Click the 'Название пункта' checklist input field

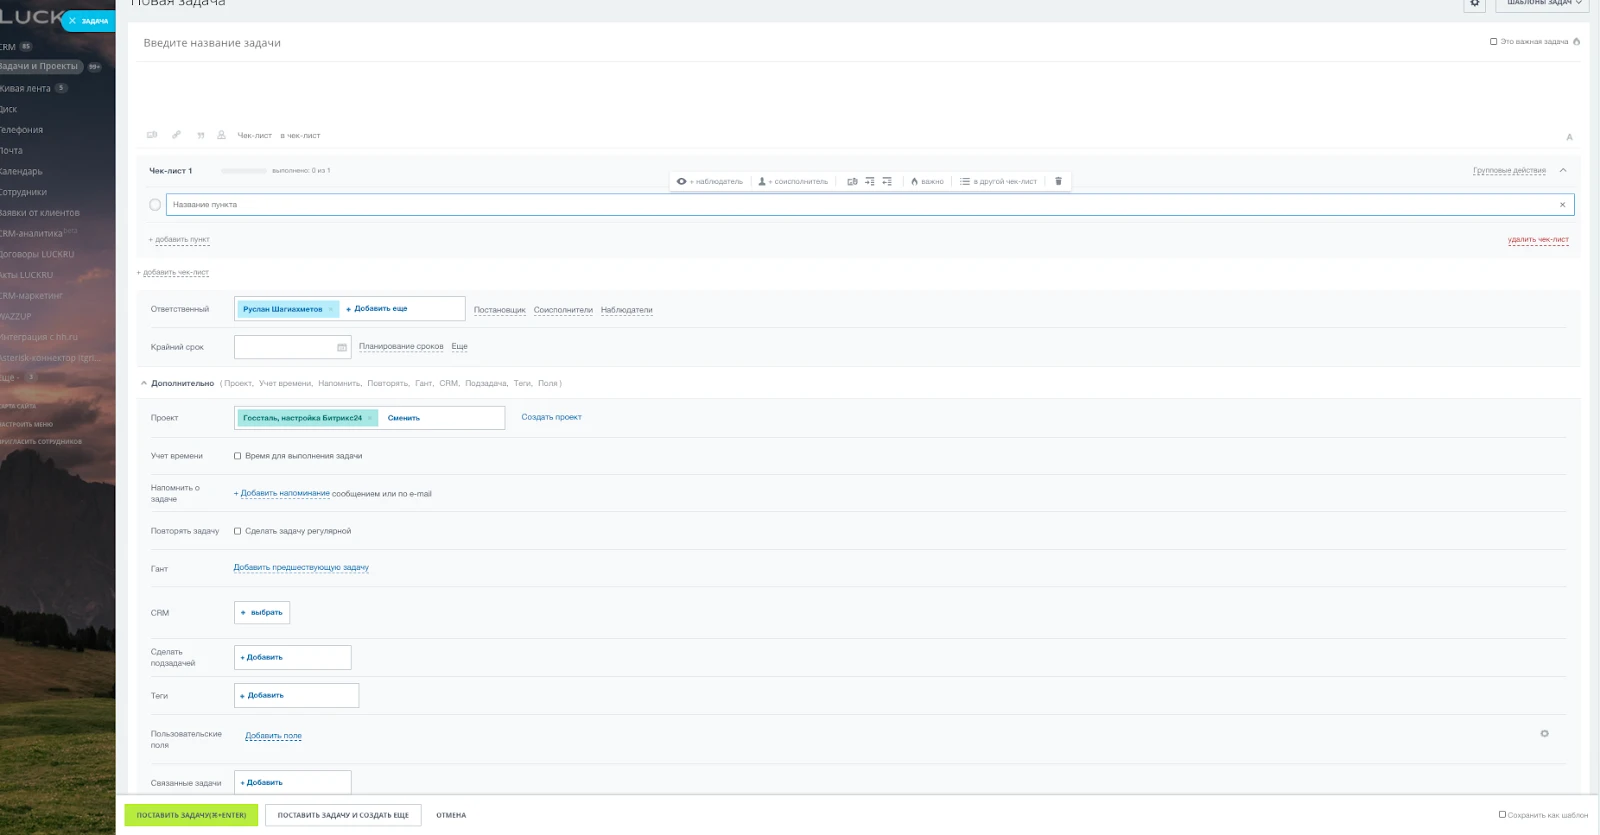[x=860, y=205]
